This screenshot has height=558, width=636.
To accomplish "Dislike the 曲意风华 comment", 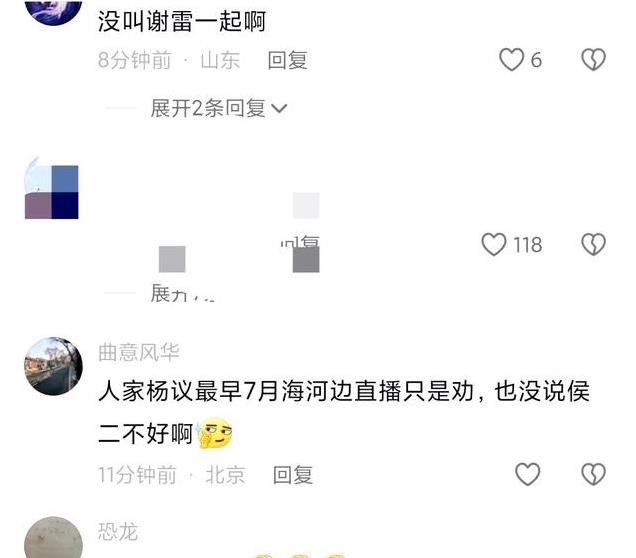I will (x=593, y=474).
